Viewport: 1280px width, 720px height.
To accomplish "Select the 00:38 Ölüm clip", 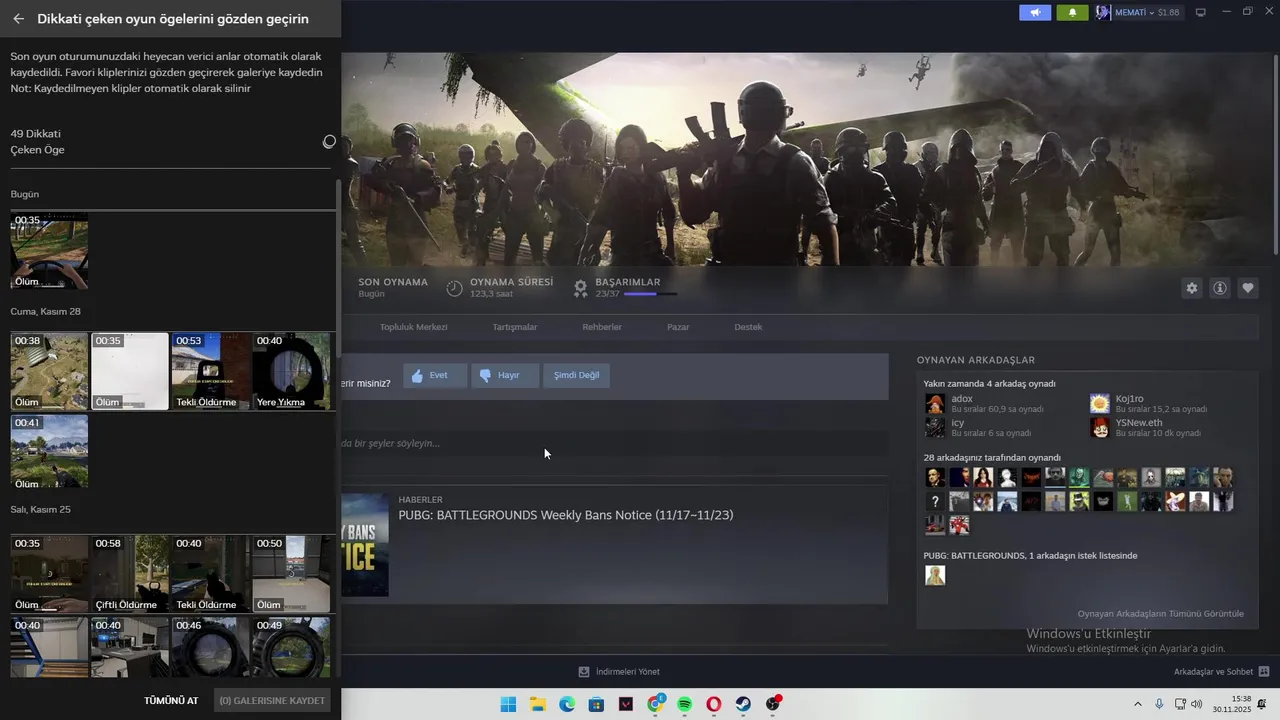I will coord(49,371).
